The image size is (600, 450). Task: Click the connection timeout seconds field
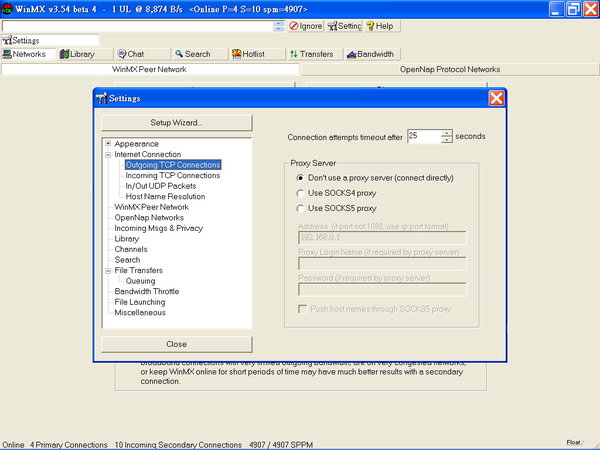pos(424,136)
